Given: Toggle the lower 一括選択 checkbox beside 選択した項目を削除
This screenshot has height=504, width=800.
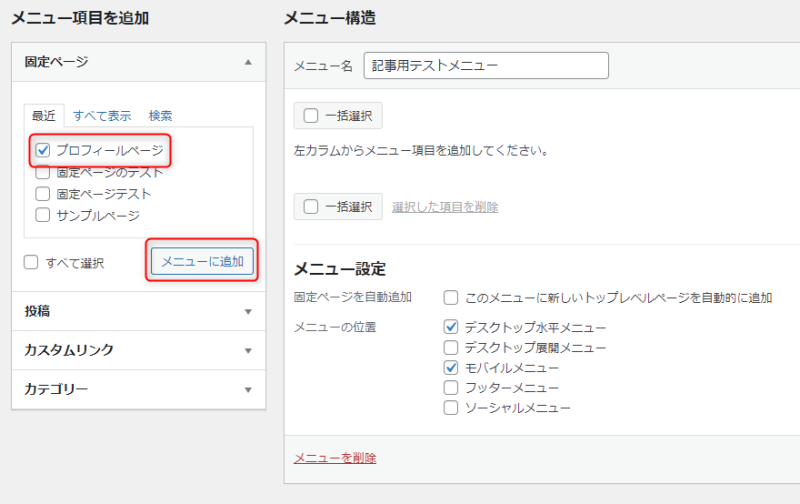Looking at the screenshot, I should [311, 207].
